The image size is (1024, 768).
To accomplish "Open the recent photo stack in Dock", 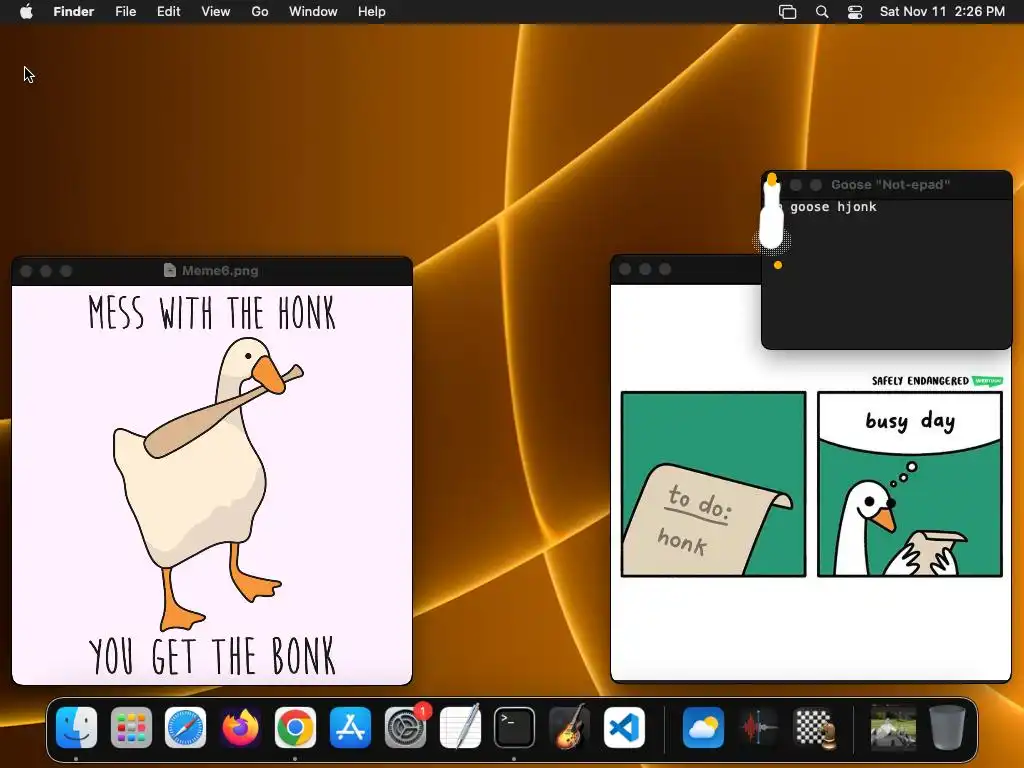I will coord(893,727).
